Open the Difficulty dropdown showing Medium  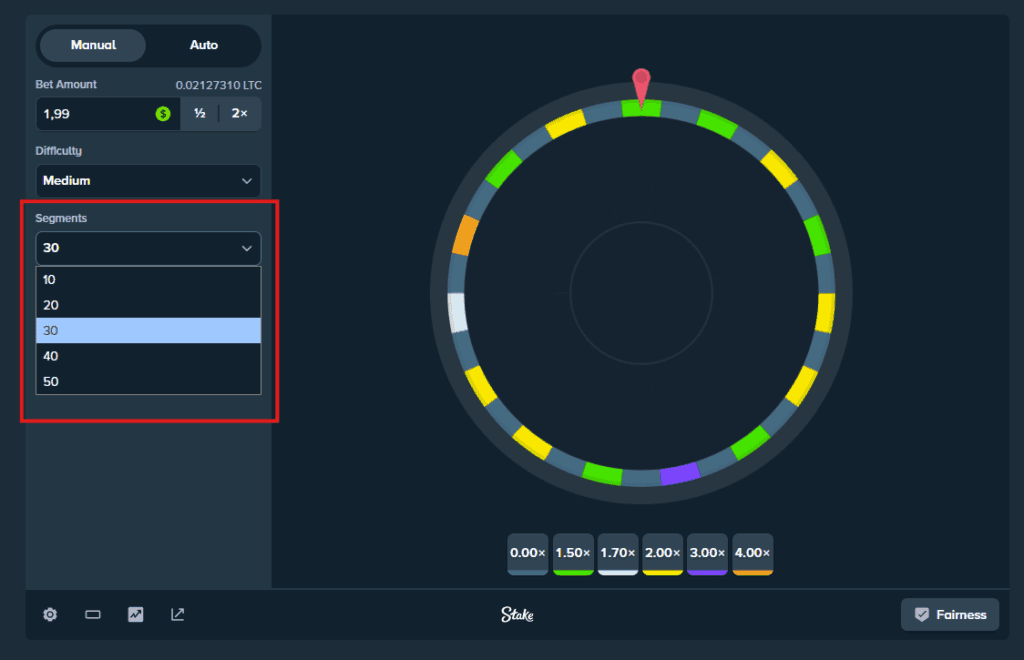pos(148,181)
